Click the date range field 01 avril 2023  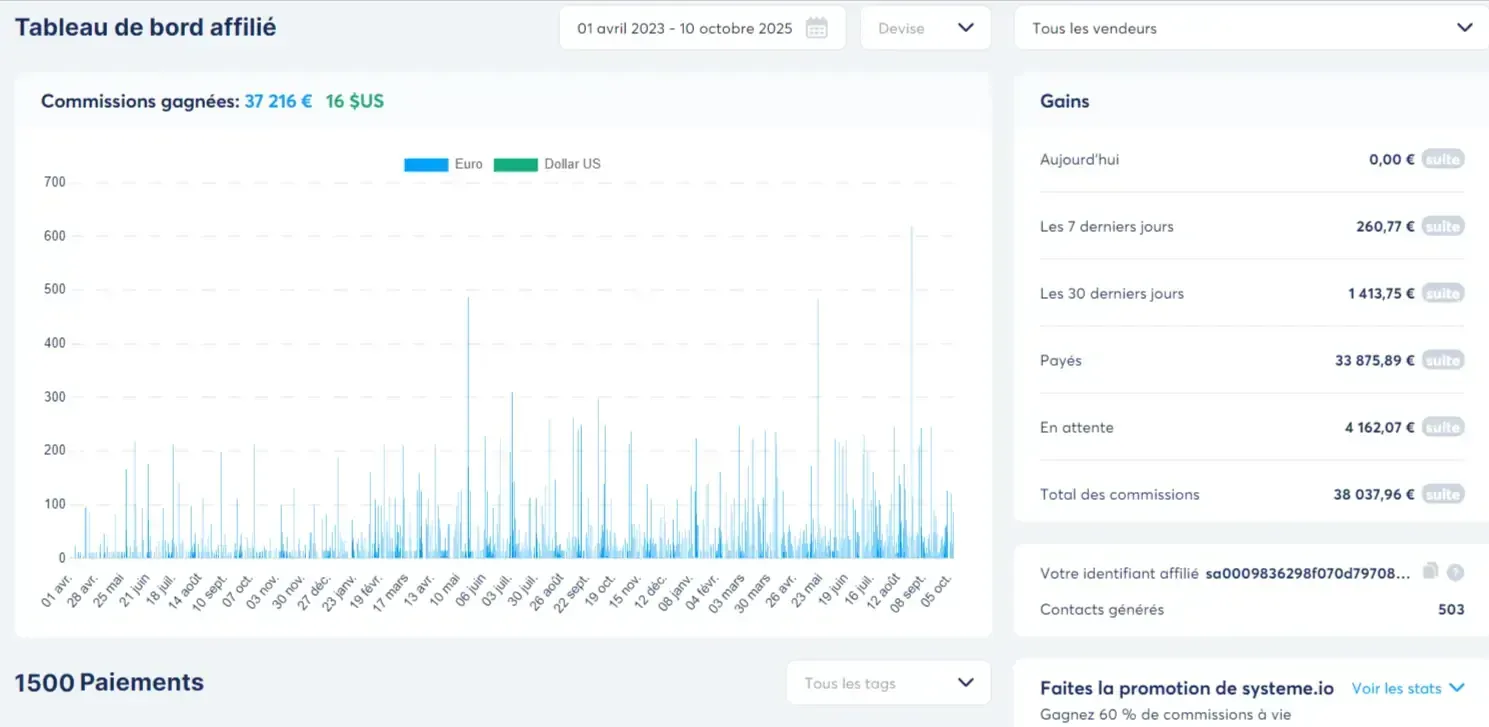pyautogui.click(x=684, y=28)
